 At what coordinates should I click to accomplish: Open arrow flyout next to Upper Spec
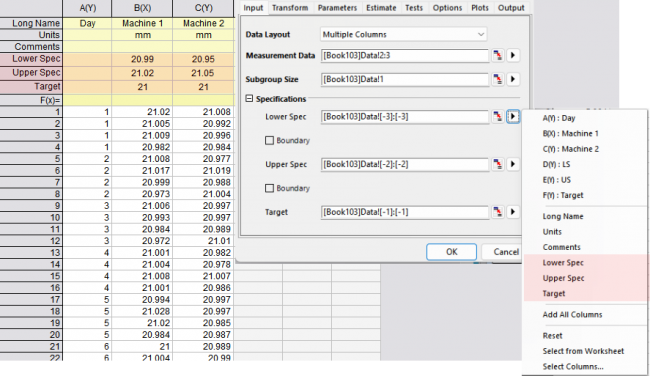click(513, 164)
